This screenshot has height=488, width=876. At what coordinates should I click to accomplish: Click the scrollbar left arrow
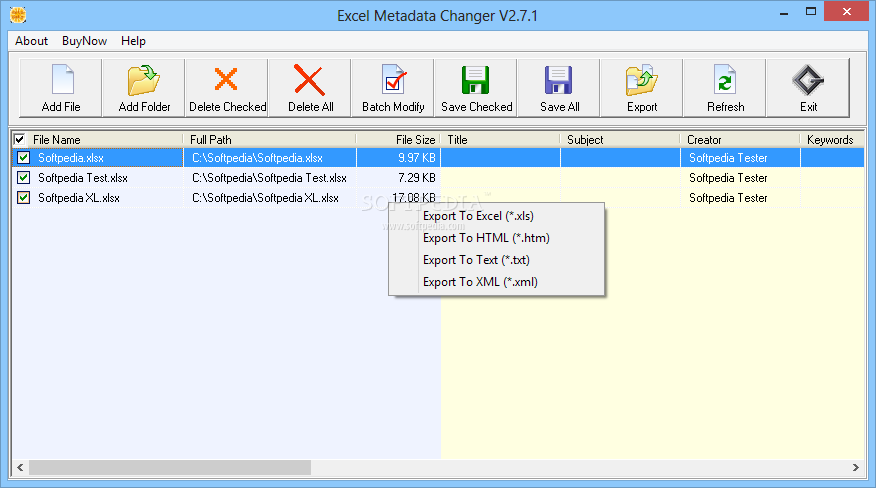pyautogui.click(x=20, y=467)
